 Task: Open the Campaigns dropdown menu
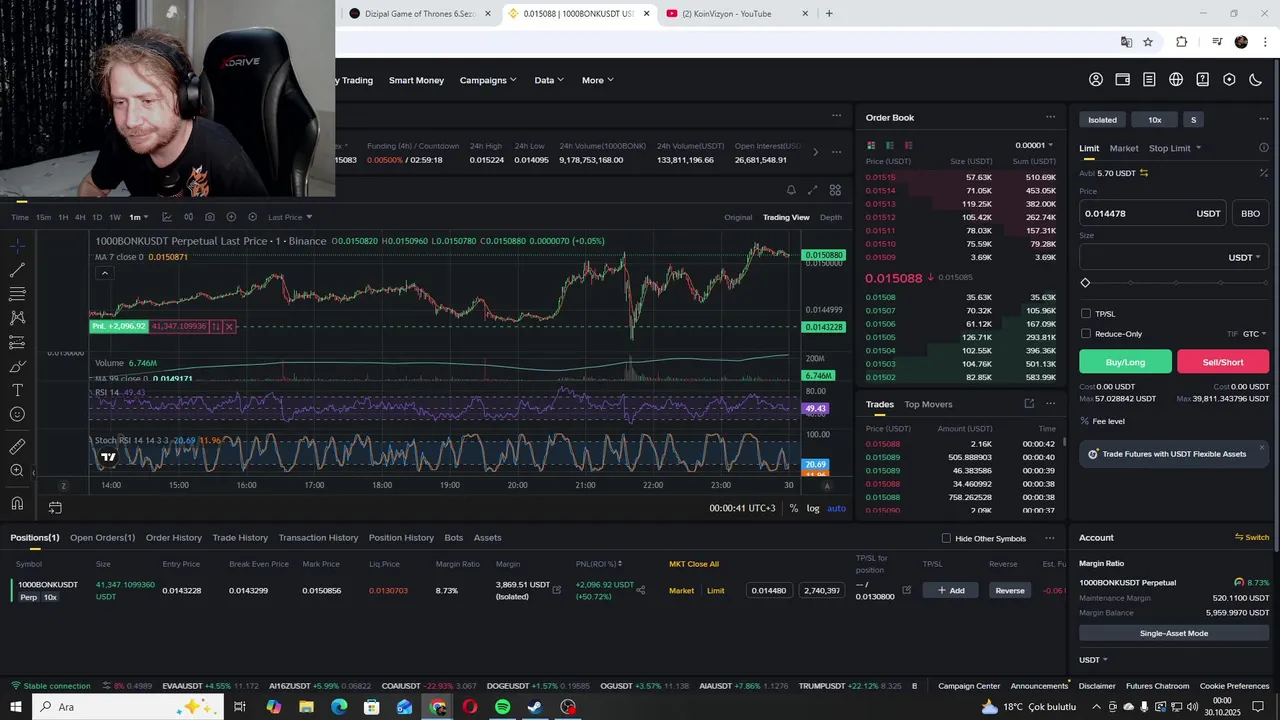click(x=488, y=80)
